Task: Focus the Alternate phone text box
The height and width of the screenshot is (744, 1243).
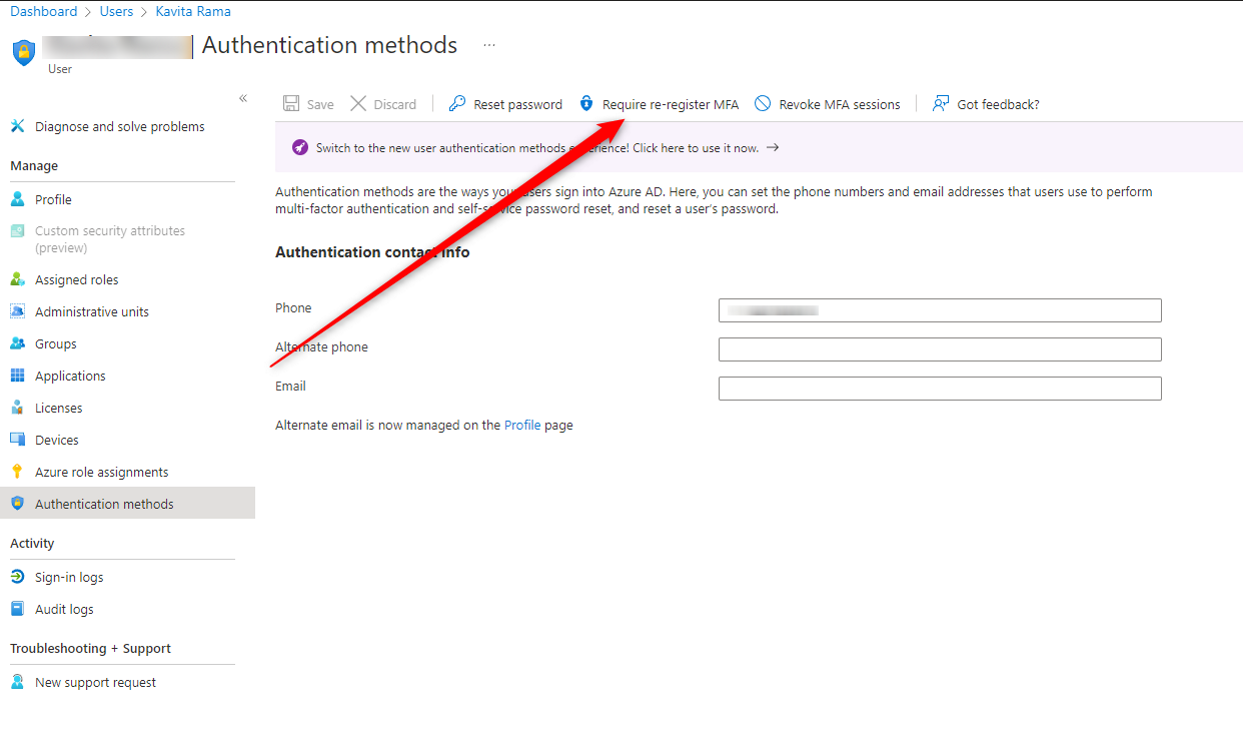Action: click(x=939, y=349)
